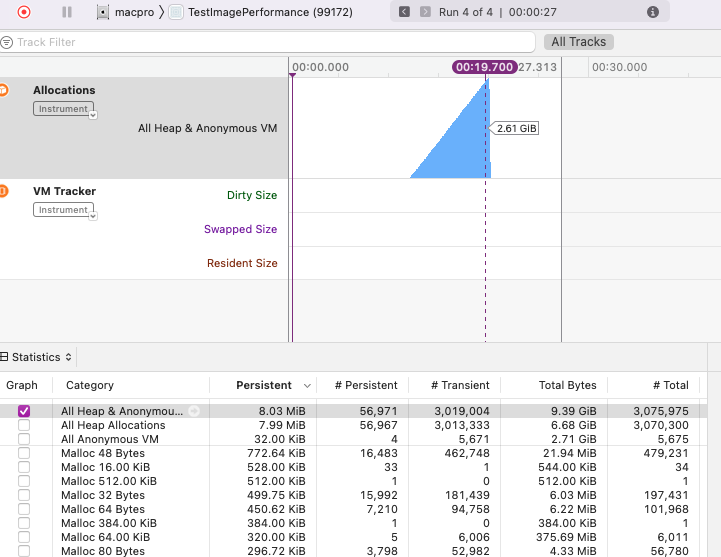Check the Malloc 48 Bytes graph checkbox

click(x=24, y=453)
